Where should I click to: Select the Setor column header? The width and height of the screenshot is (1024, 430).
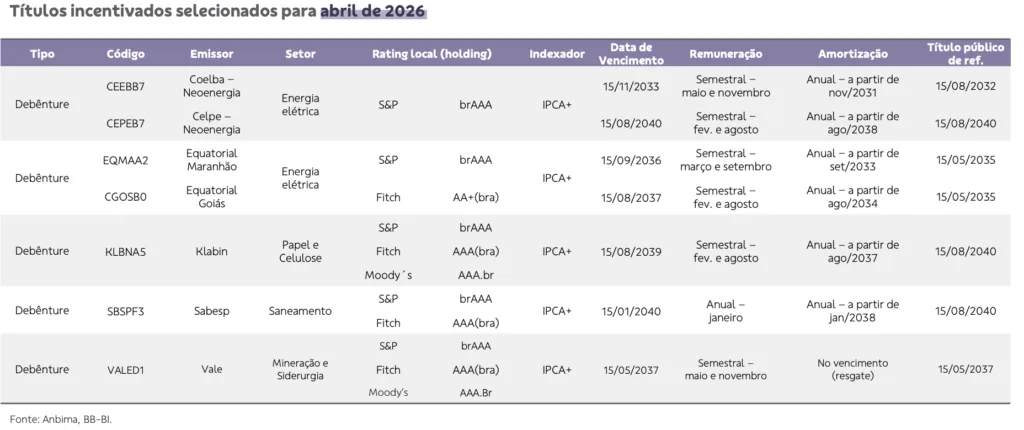pos(300,53)
